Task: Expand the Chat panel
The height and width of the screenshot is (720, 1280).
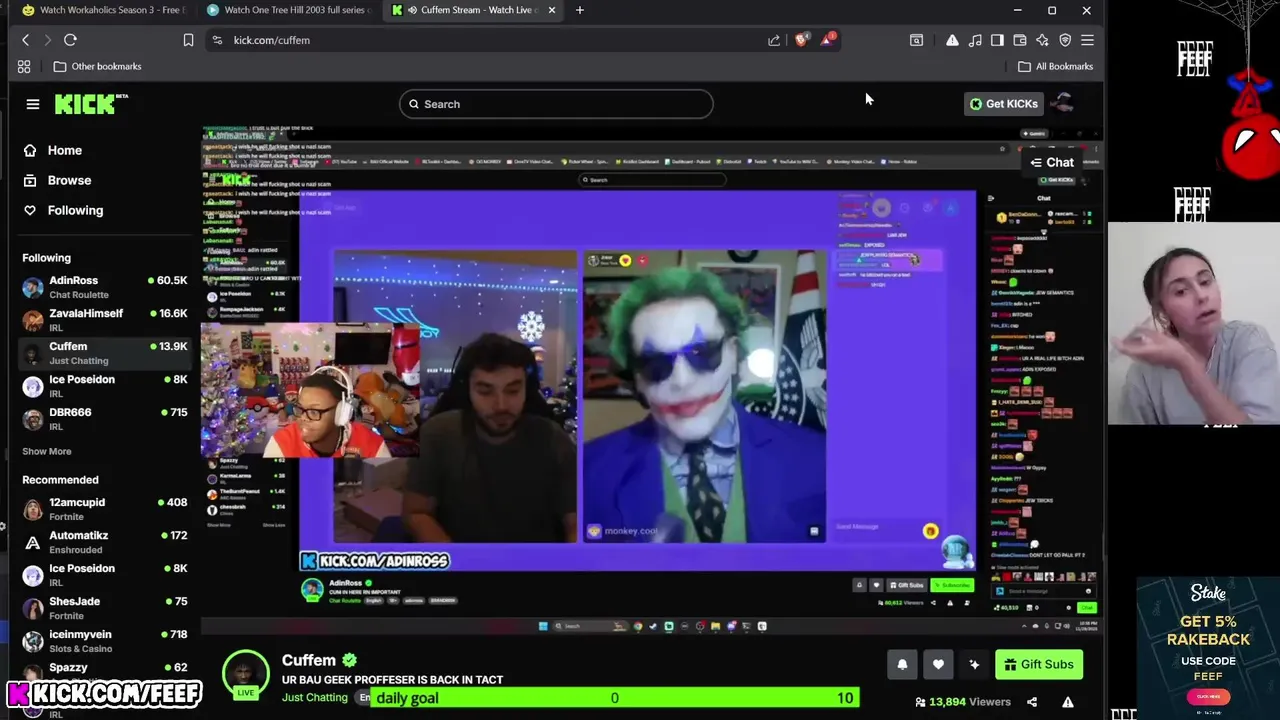Action: (1053, 162)
